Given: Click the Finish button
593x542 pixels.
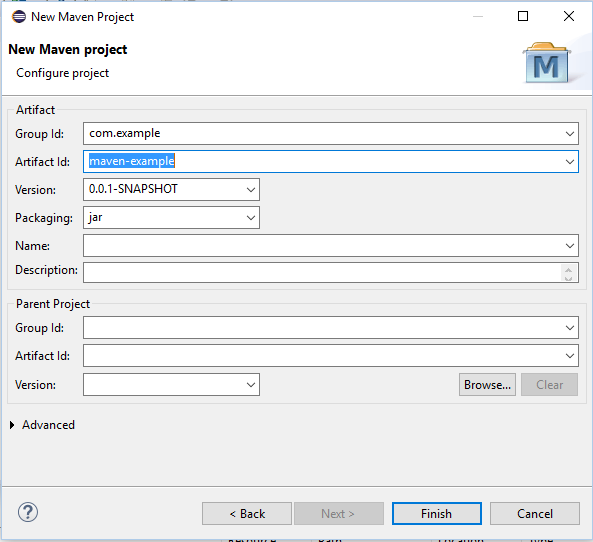Looking at the screenshot, I should pyautogui.click(x=437, y=514).
